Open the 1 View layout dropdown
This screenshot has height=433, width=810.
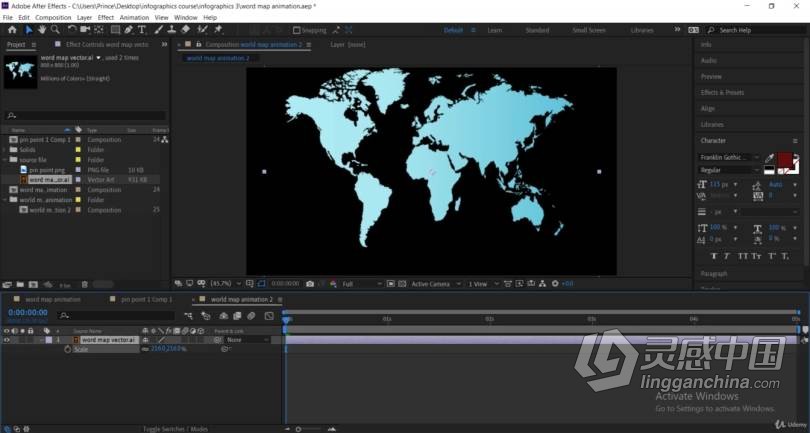[483, 284]
